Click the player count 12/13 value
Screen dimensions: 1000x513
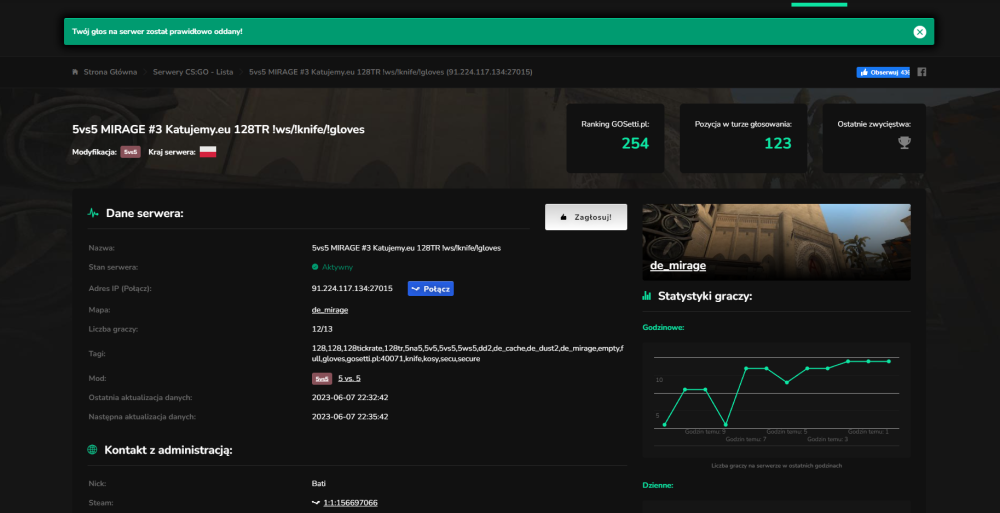(x=322, y=329)
